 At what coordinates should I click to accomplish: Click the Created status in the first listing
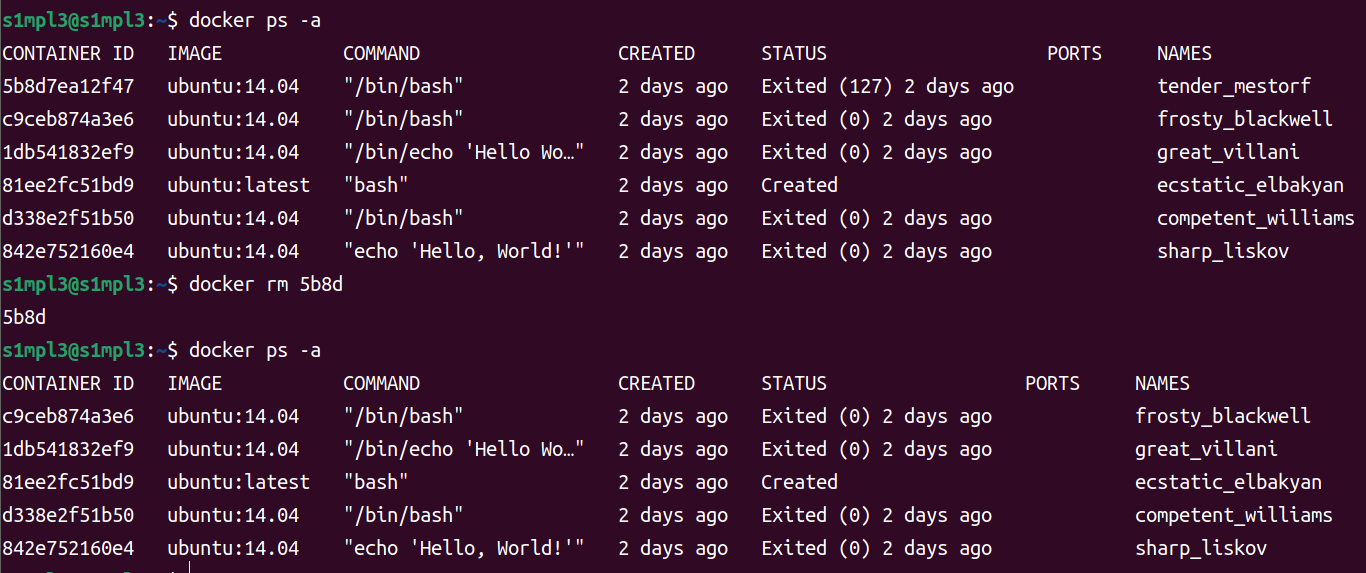click(799, 185)
